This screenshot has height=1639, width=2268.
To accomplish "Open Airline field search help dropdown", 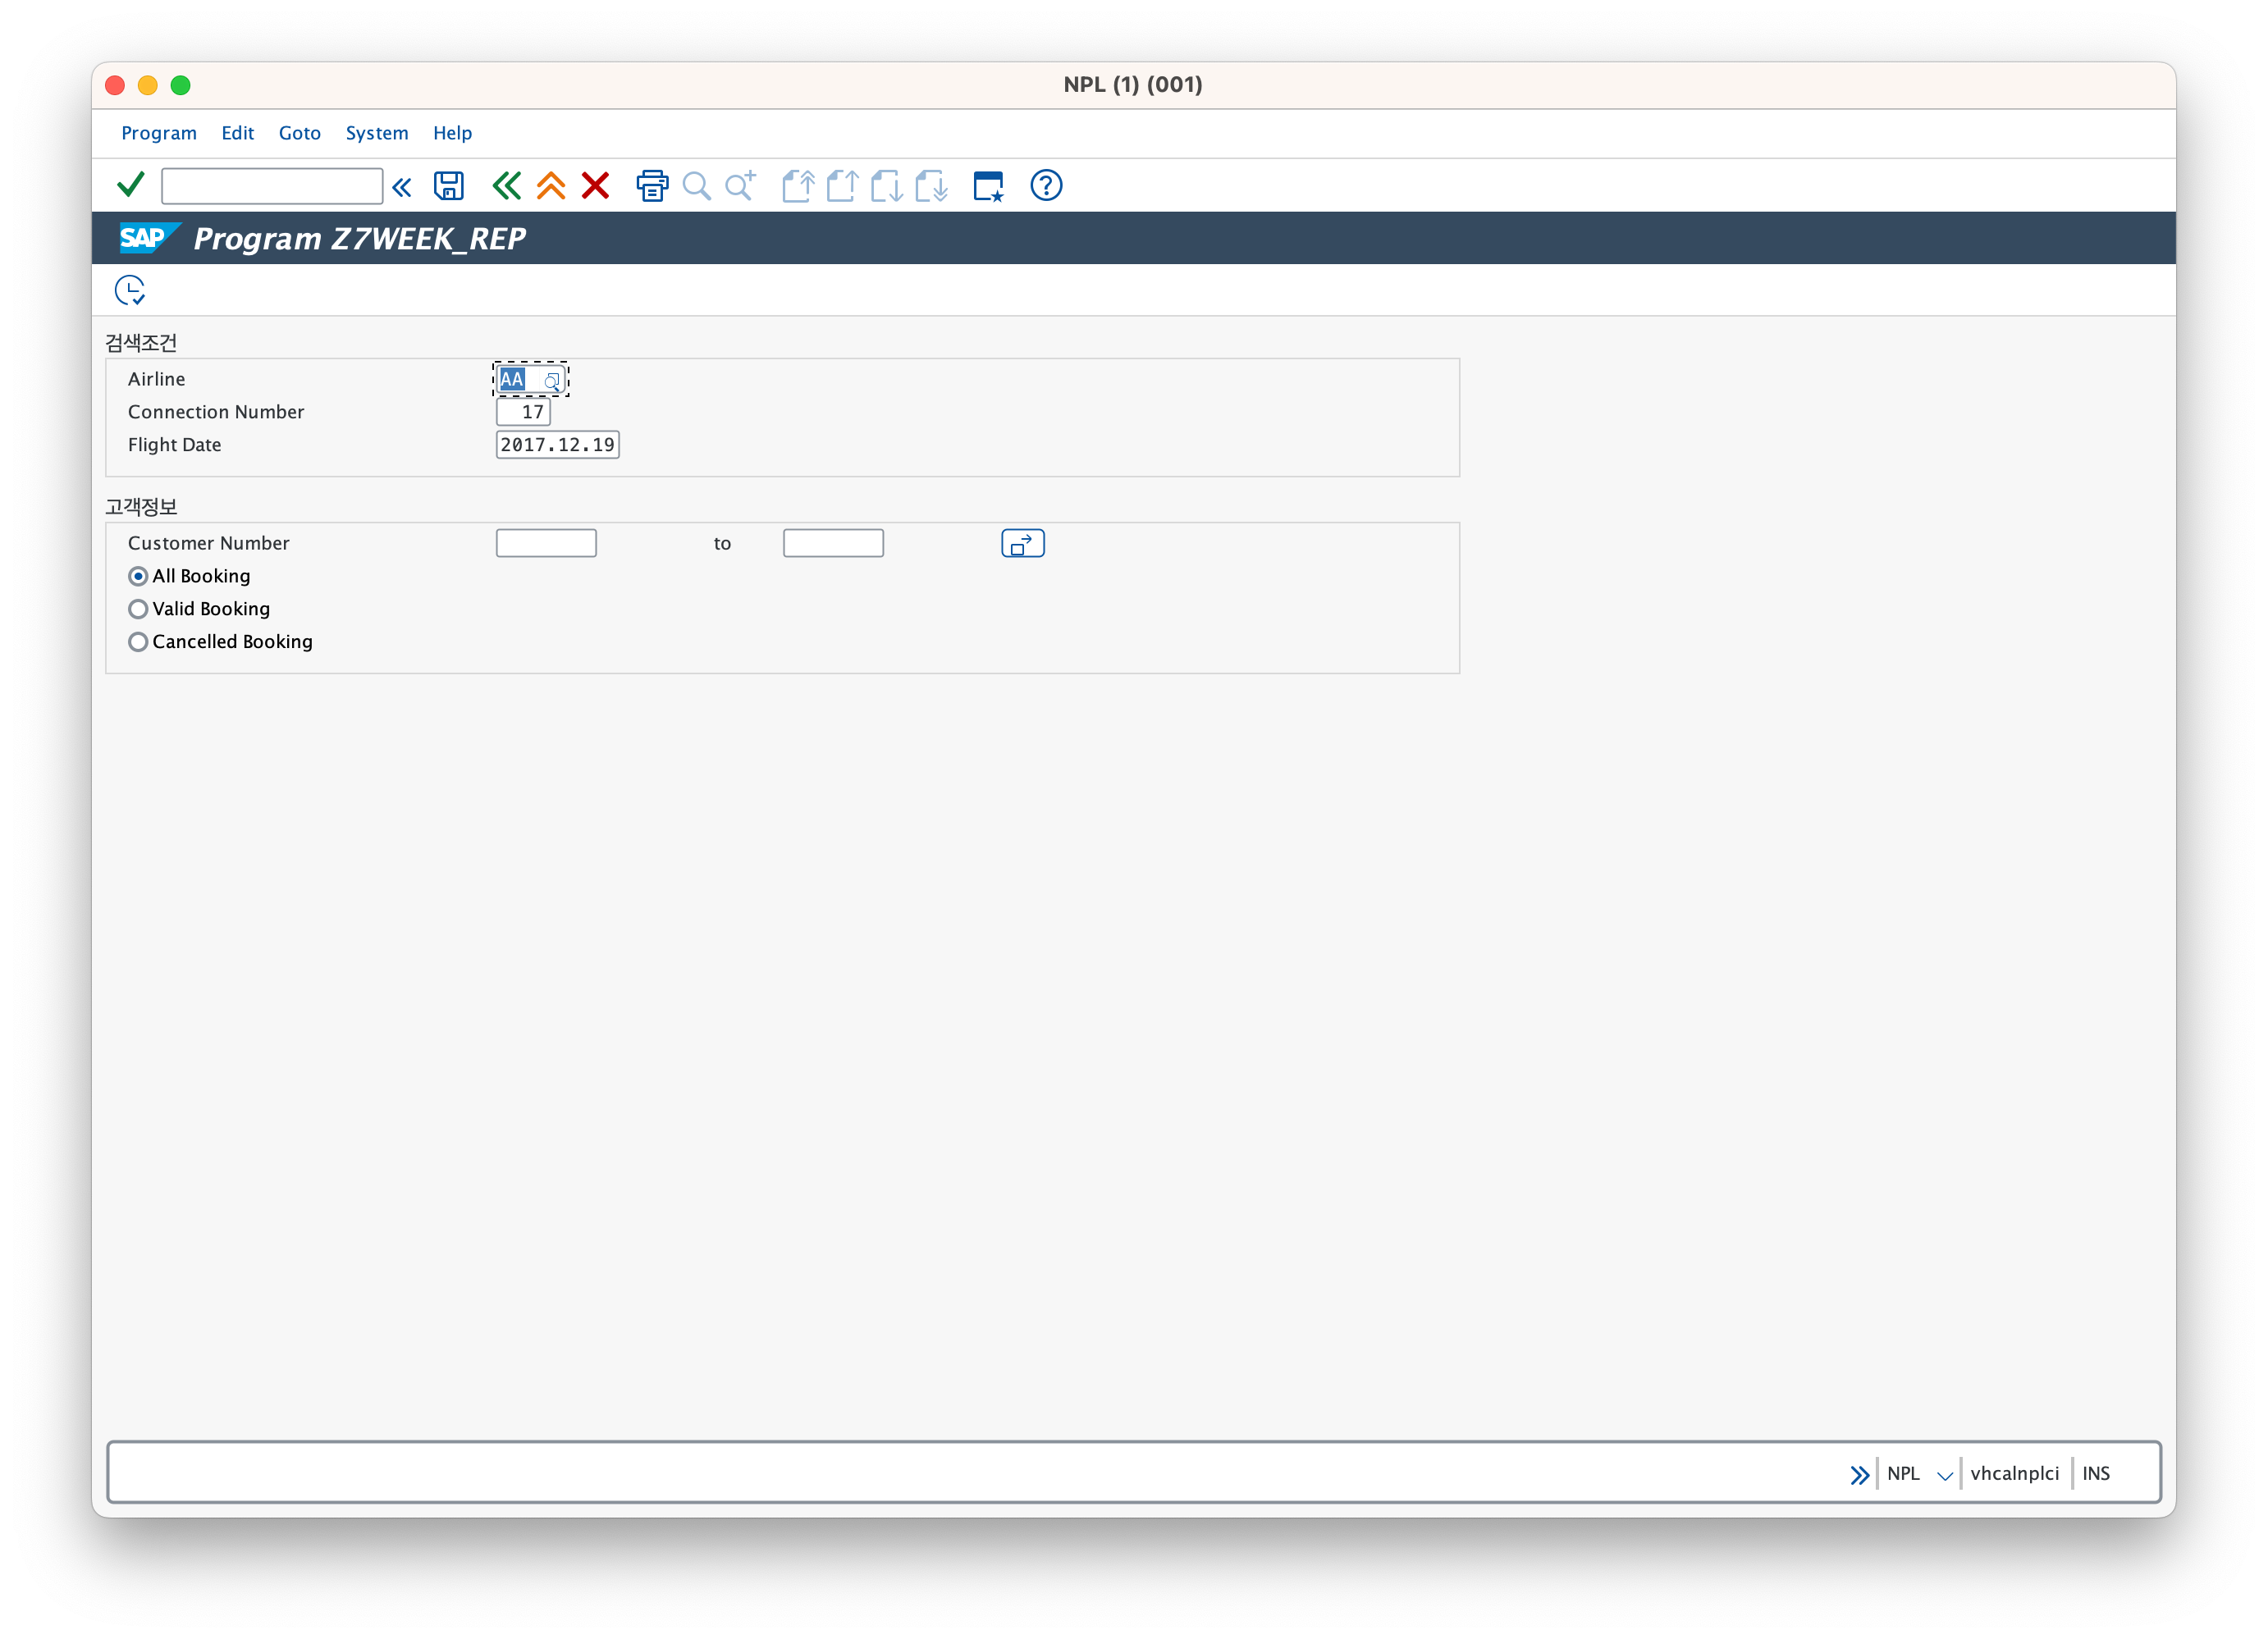I will click(552, 380).
